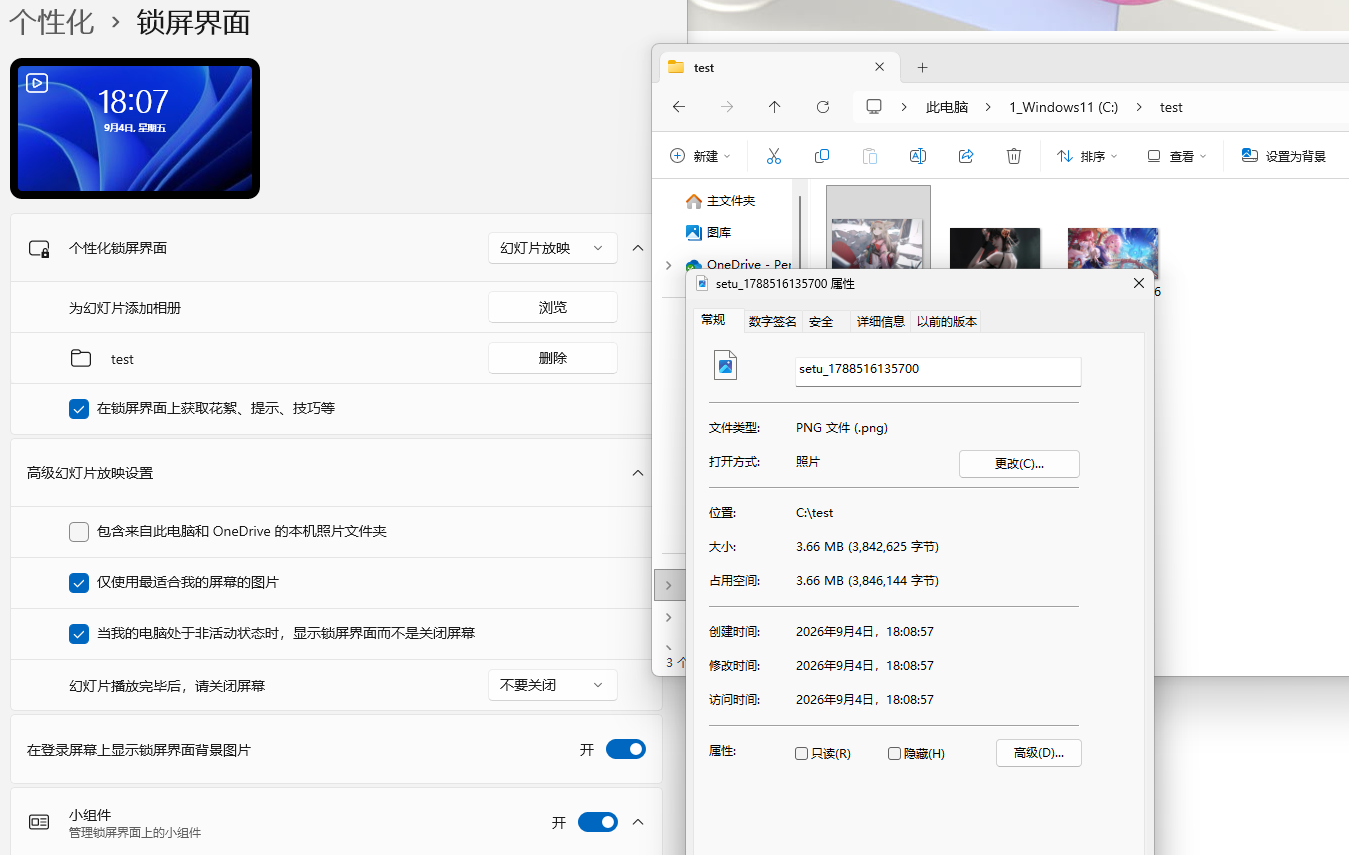Check the 只读(R) attribute box

coord(801,753)
